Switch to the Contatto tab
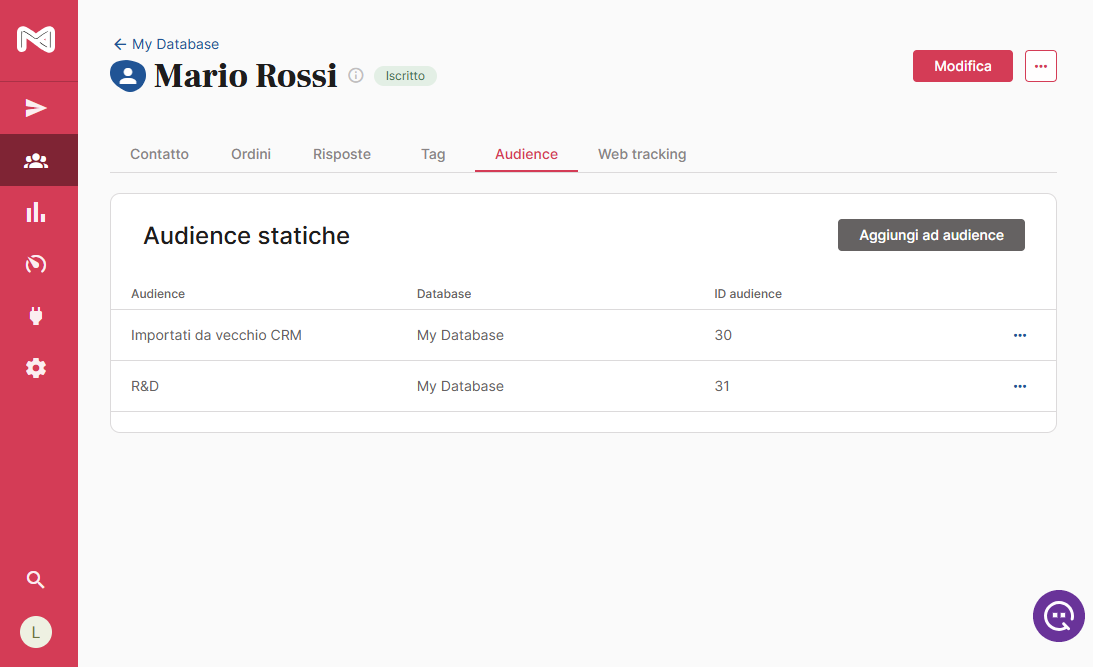1093x667 pixels. coord(159,154)
